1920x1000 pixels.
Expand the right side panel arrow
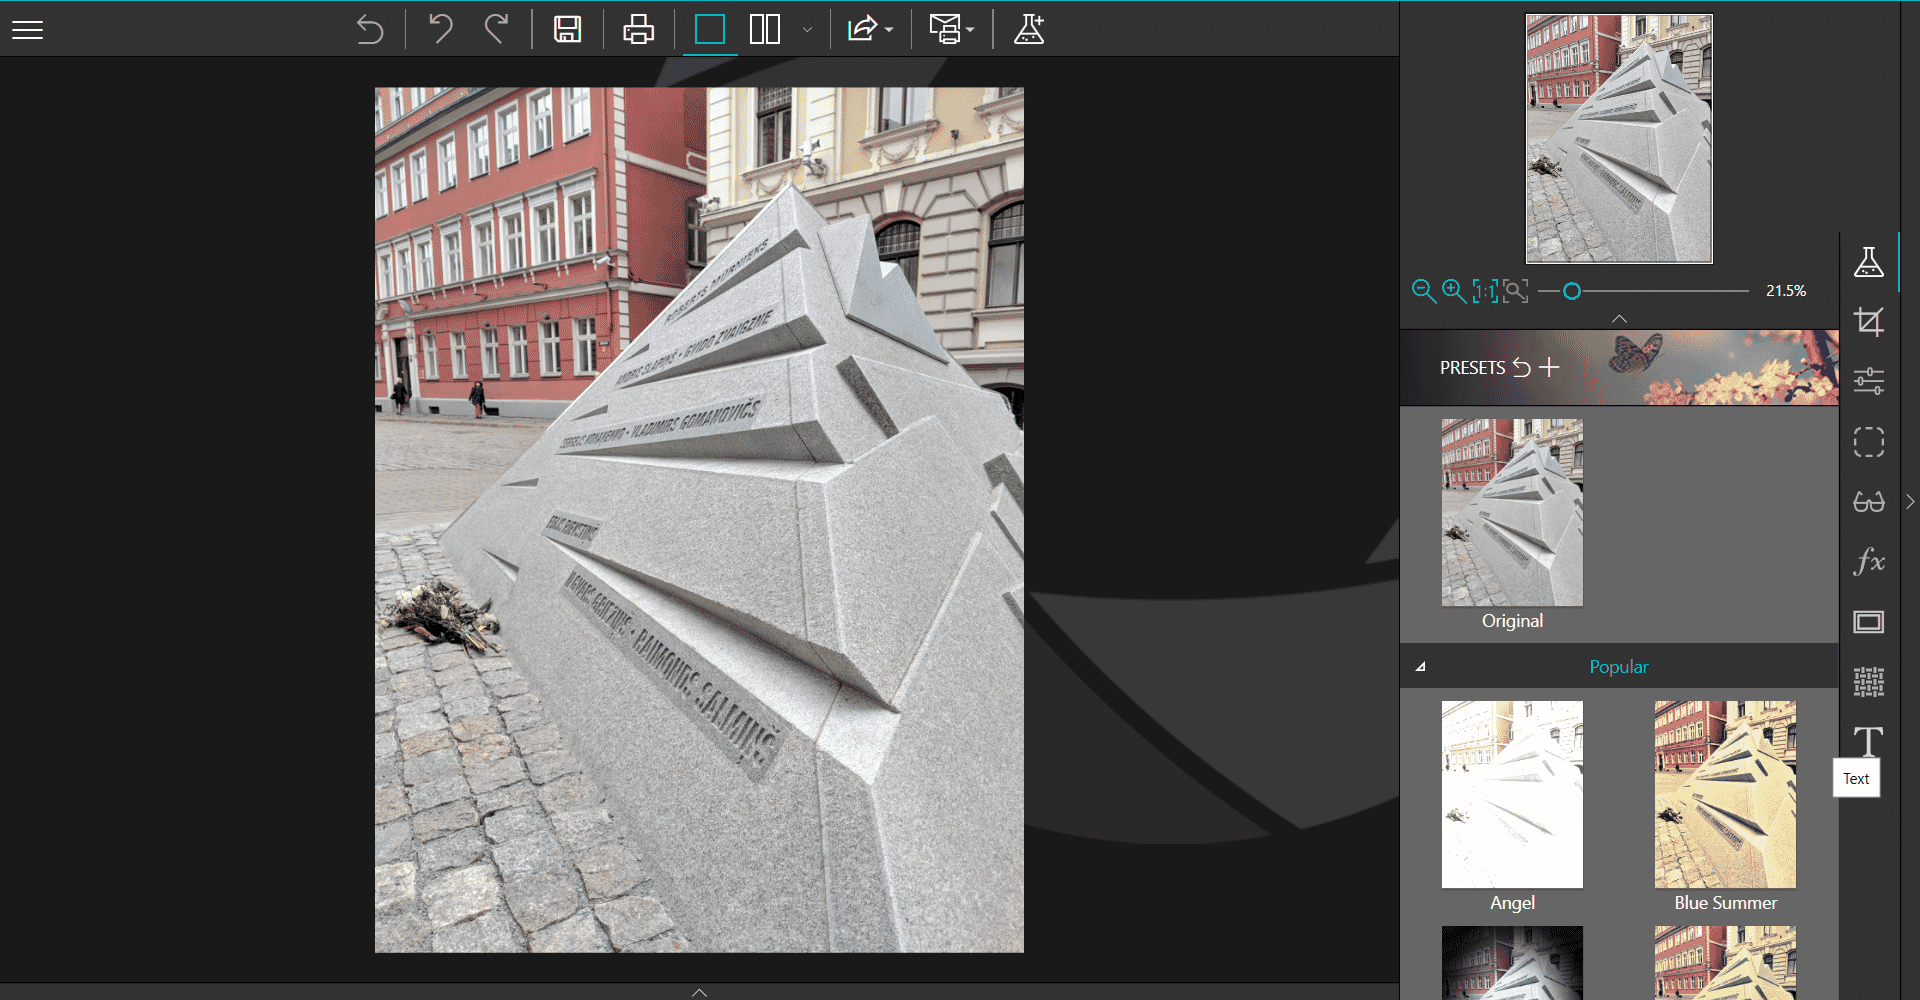[x=1910, y=502]
